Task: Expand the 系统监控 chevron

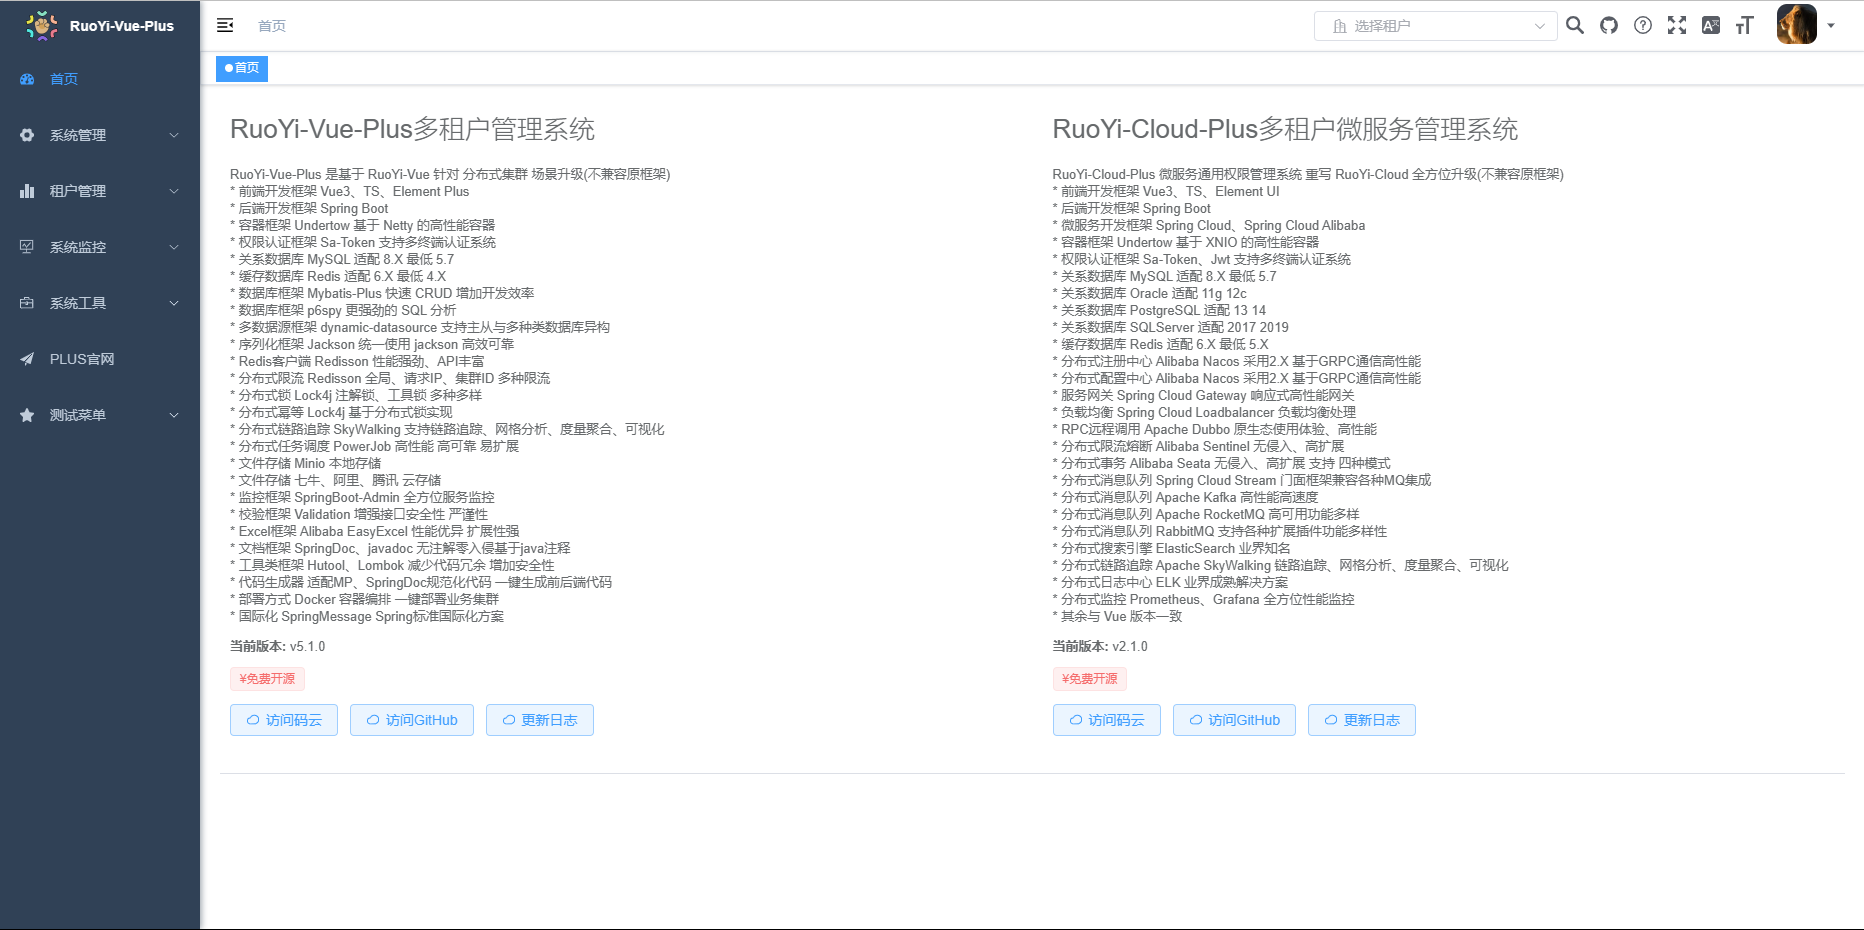Action: click(174, 247)
